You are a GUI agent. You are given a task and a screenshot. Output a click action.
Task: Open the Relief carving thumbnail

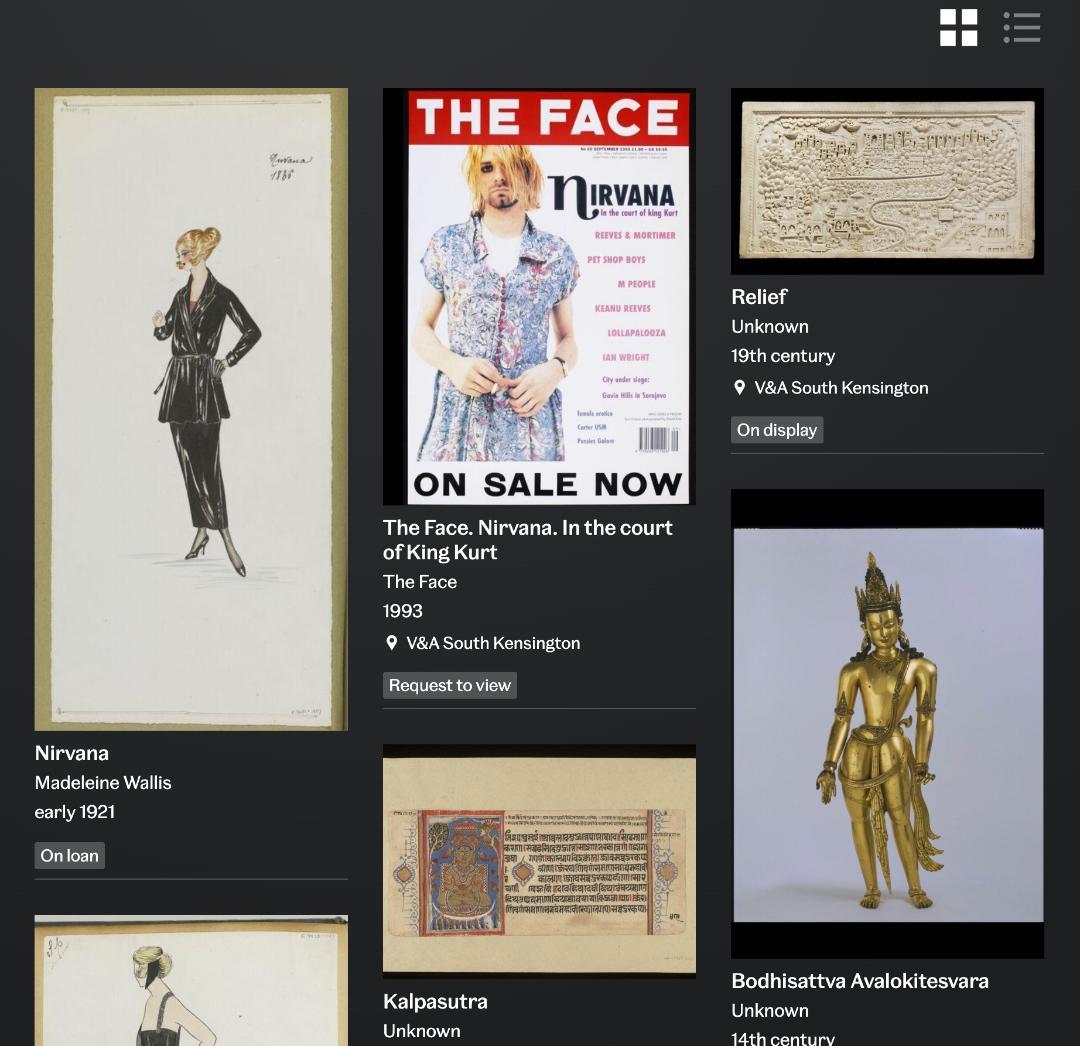click(x=887, y=181)
